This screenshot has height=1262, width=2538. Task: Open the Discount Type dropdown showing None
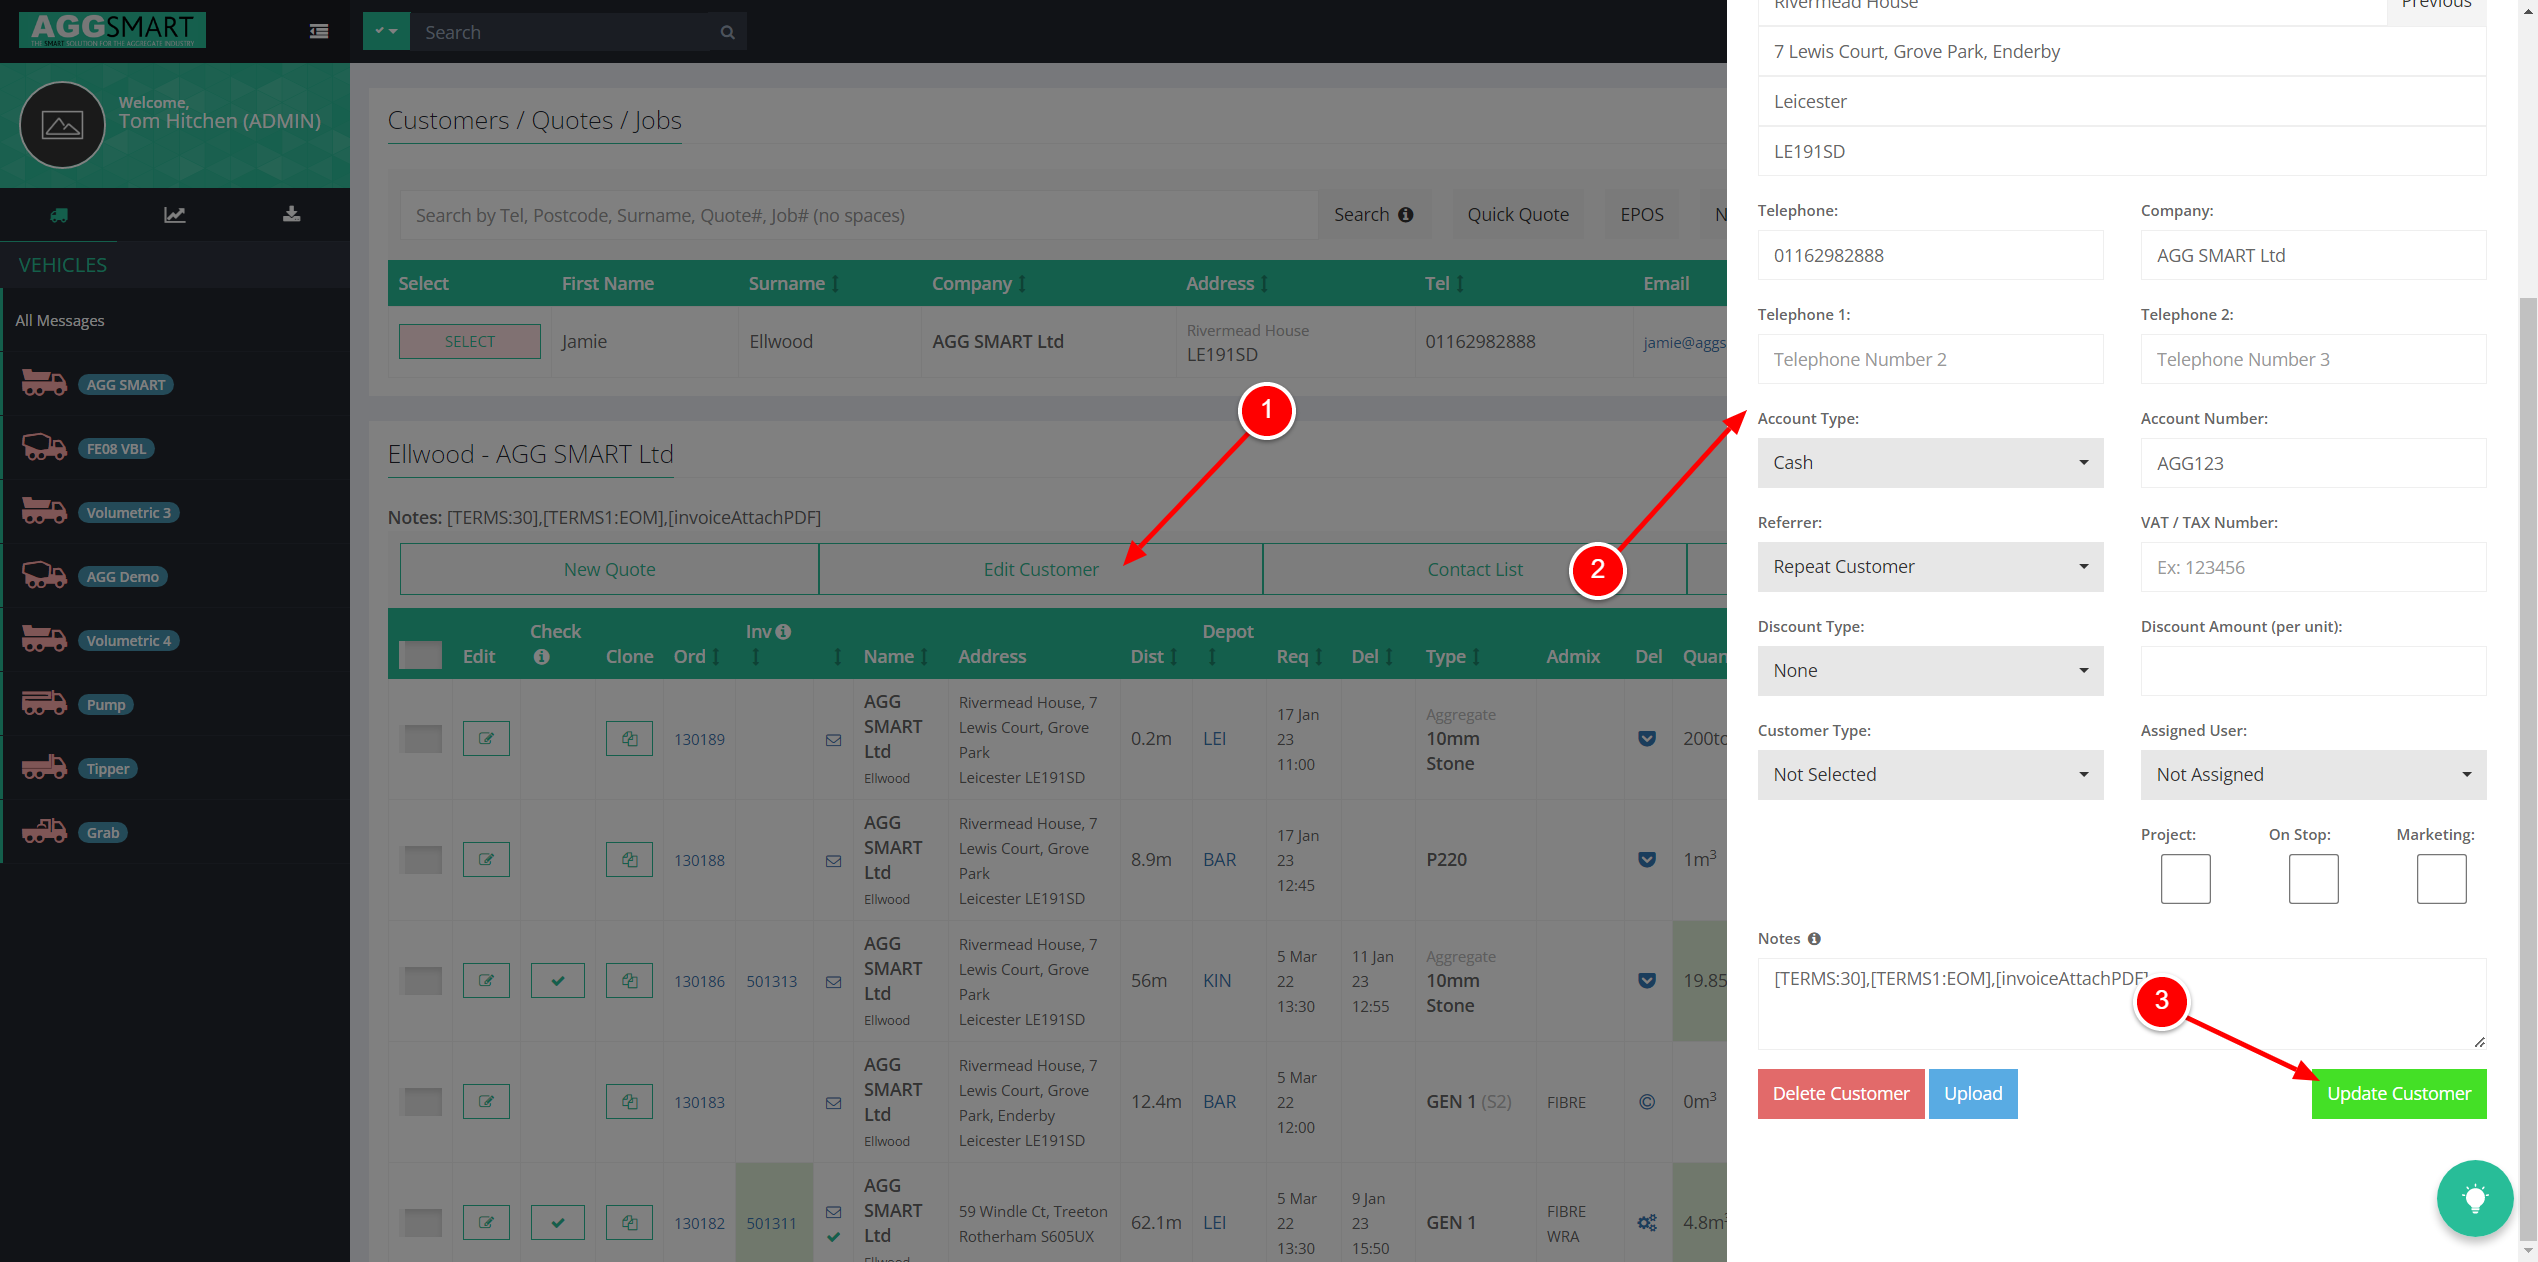click(1930, 671)
